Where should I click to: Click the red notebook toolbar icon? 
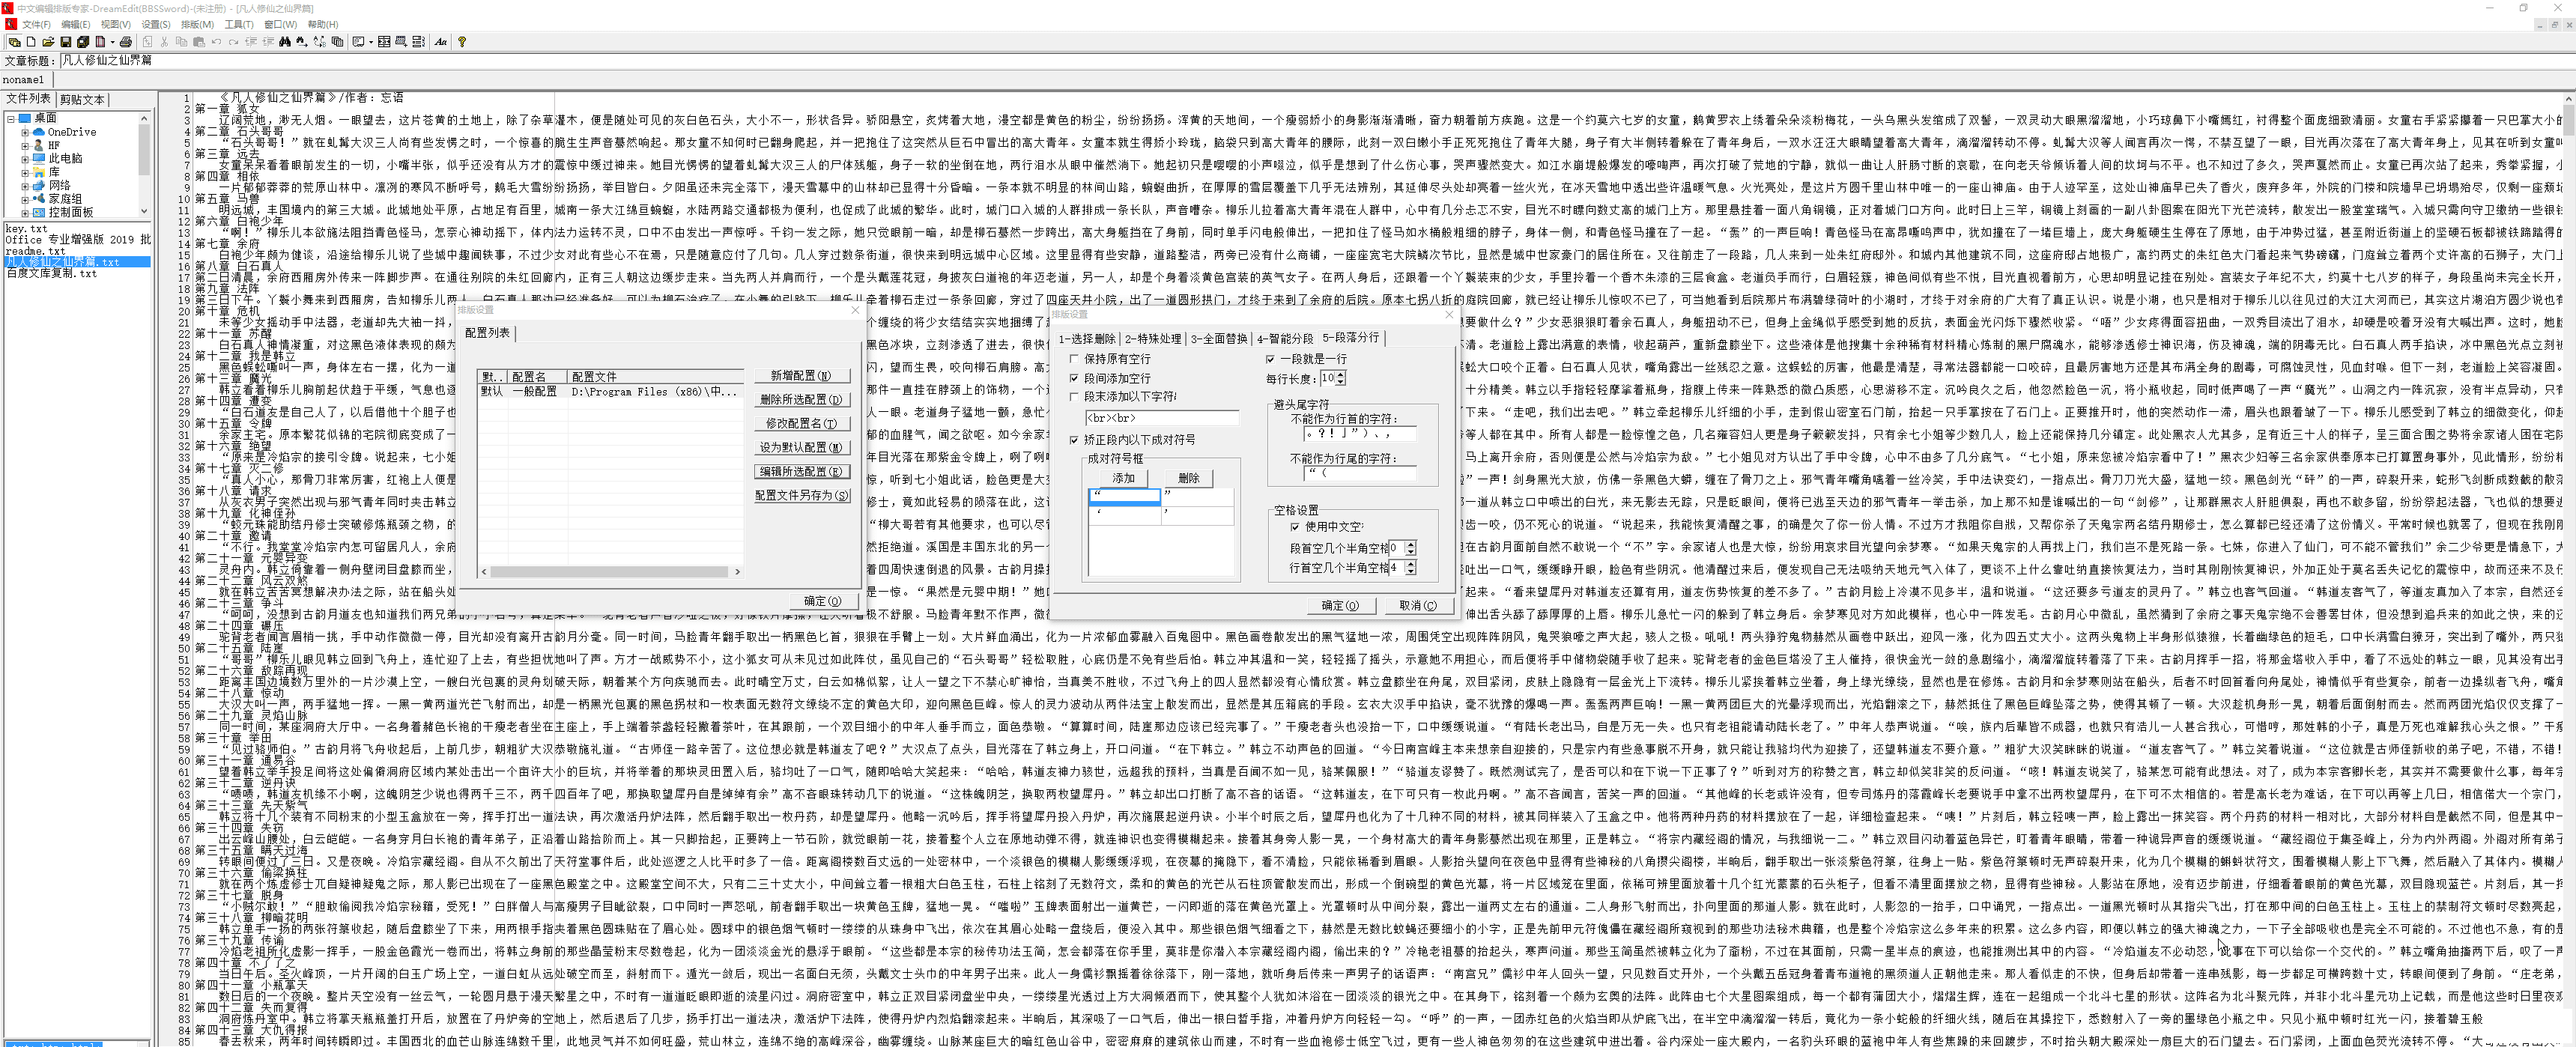coord(101,42)
